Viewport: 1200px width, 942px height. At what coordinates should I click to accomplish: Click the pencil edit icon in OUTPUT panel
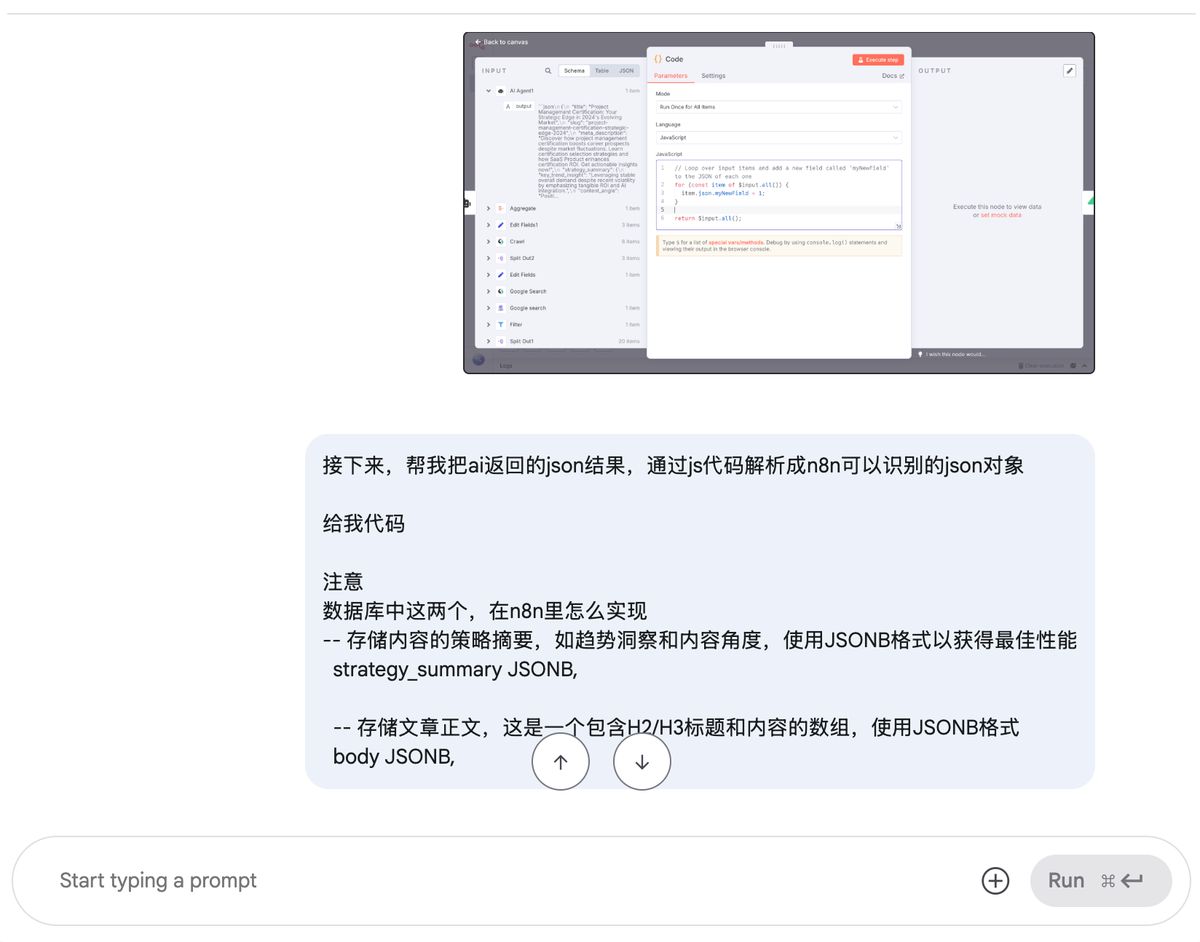1069,71
